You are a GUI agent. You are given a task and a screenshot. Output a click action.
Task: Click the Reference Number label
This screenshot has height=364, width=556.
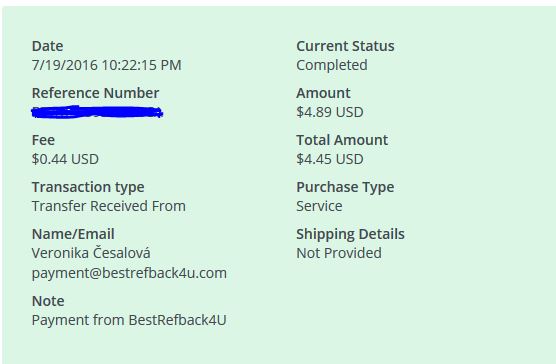95,93
